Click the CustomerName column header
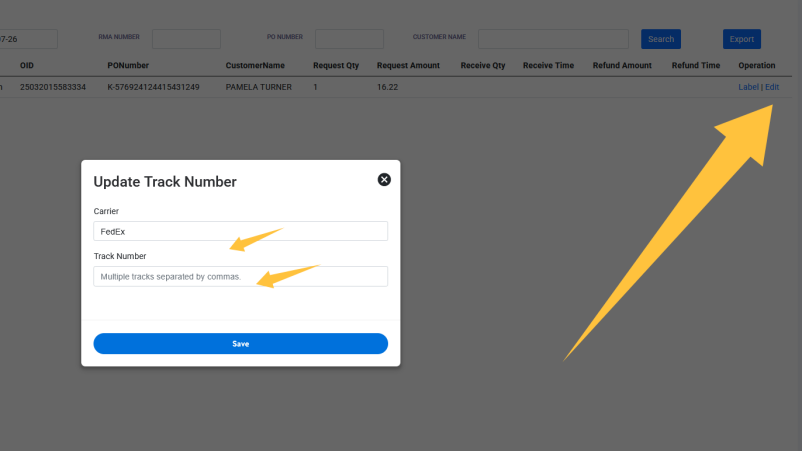 (x=255, y=65)
